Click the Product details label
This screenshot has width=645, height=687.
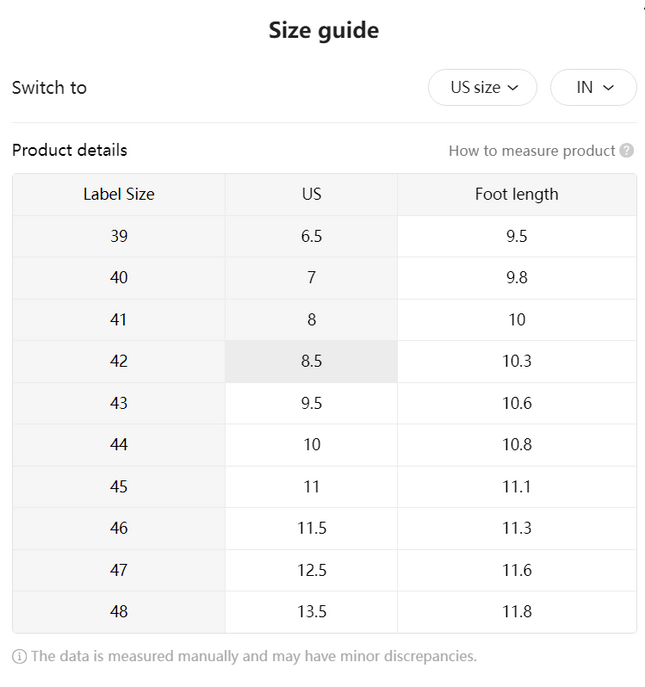(x=70, y=150)
